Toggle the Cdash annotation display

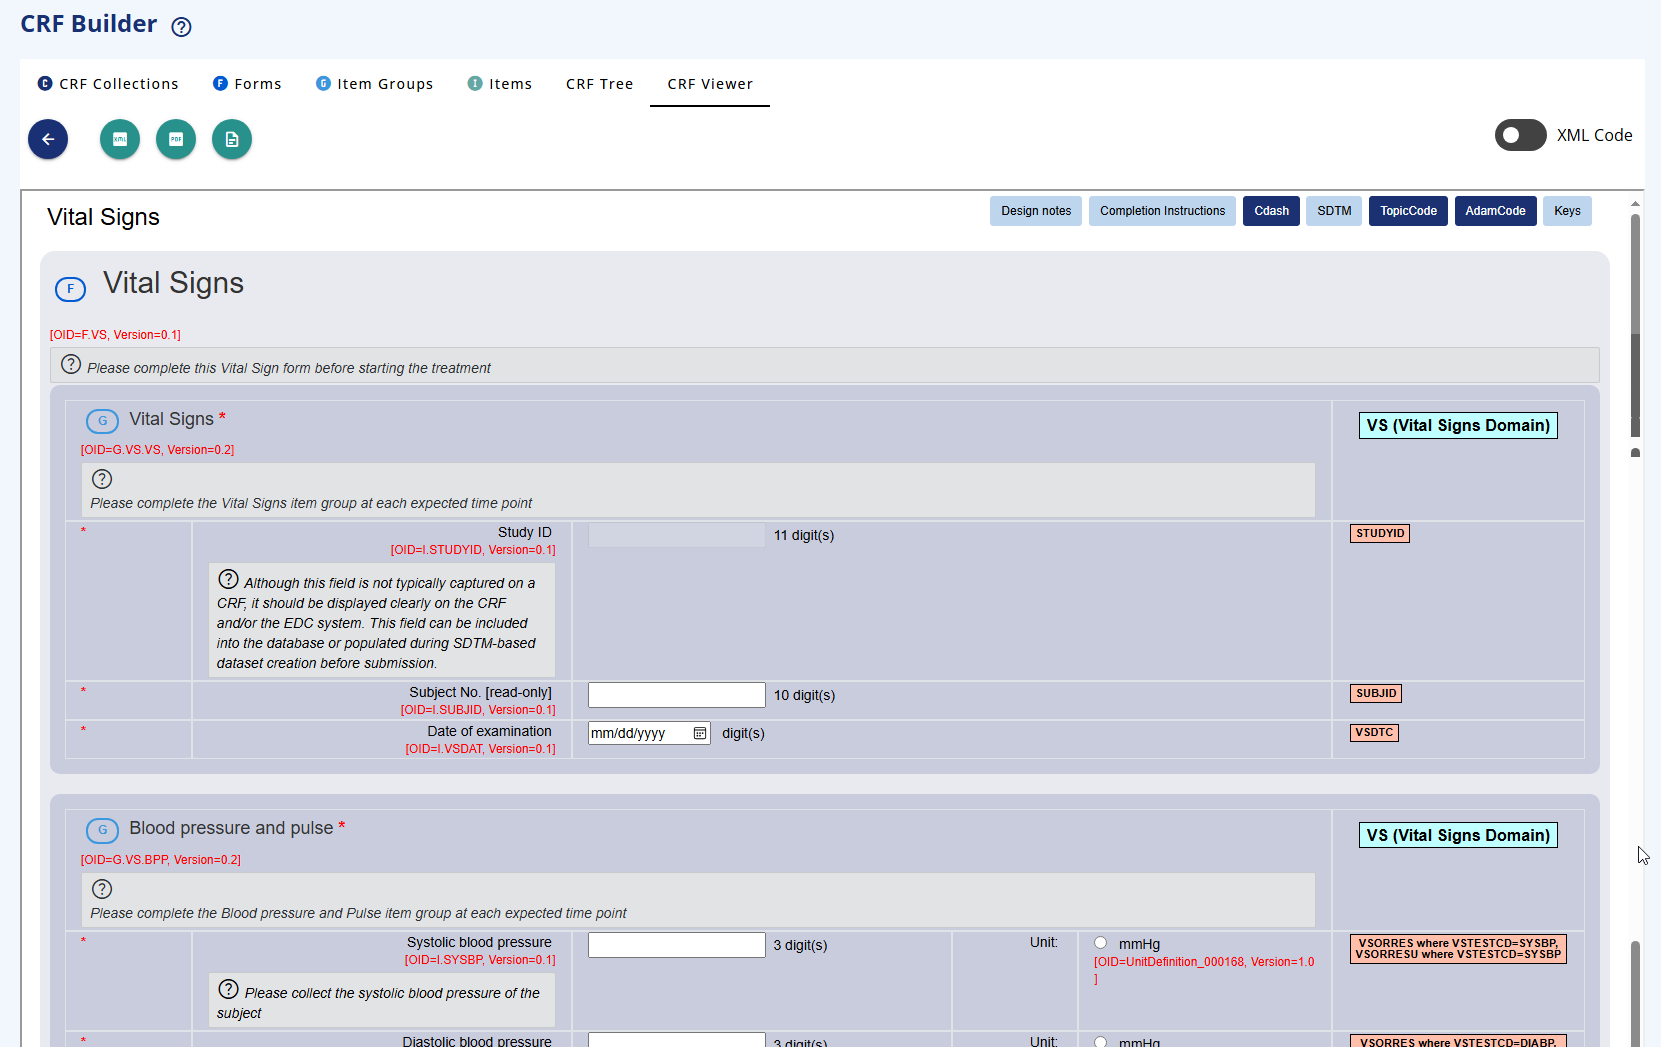tap(1271, 210)
